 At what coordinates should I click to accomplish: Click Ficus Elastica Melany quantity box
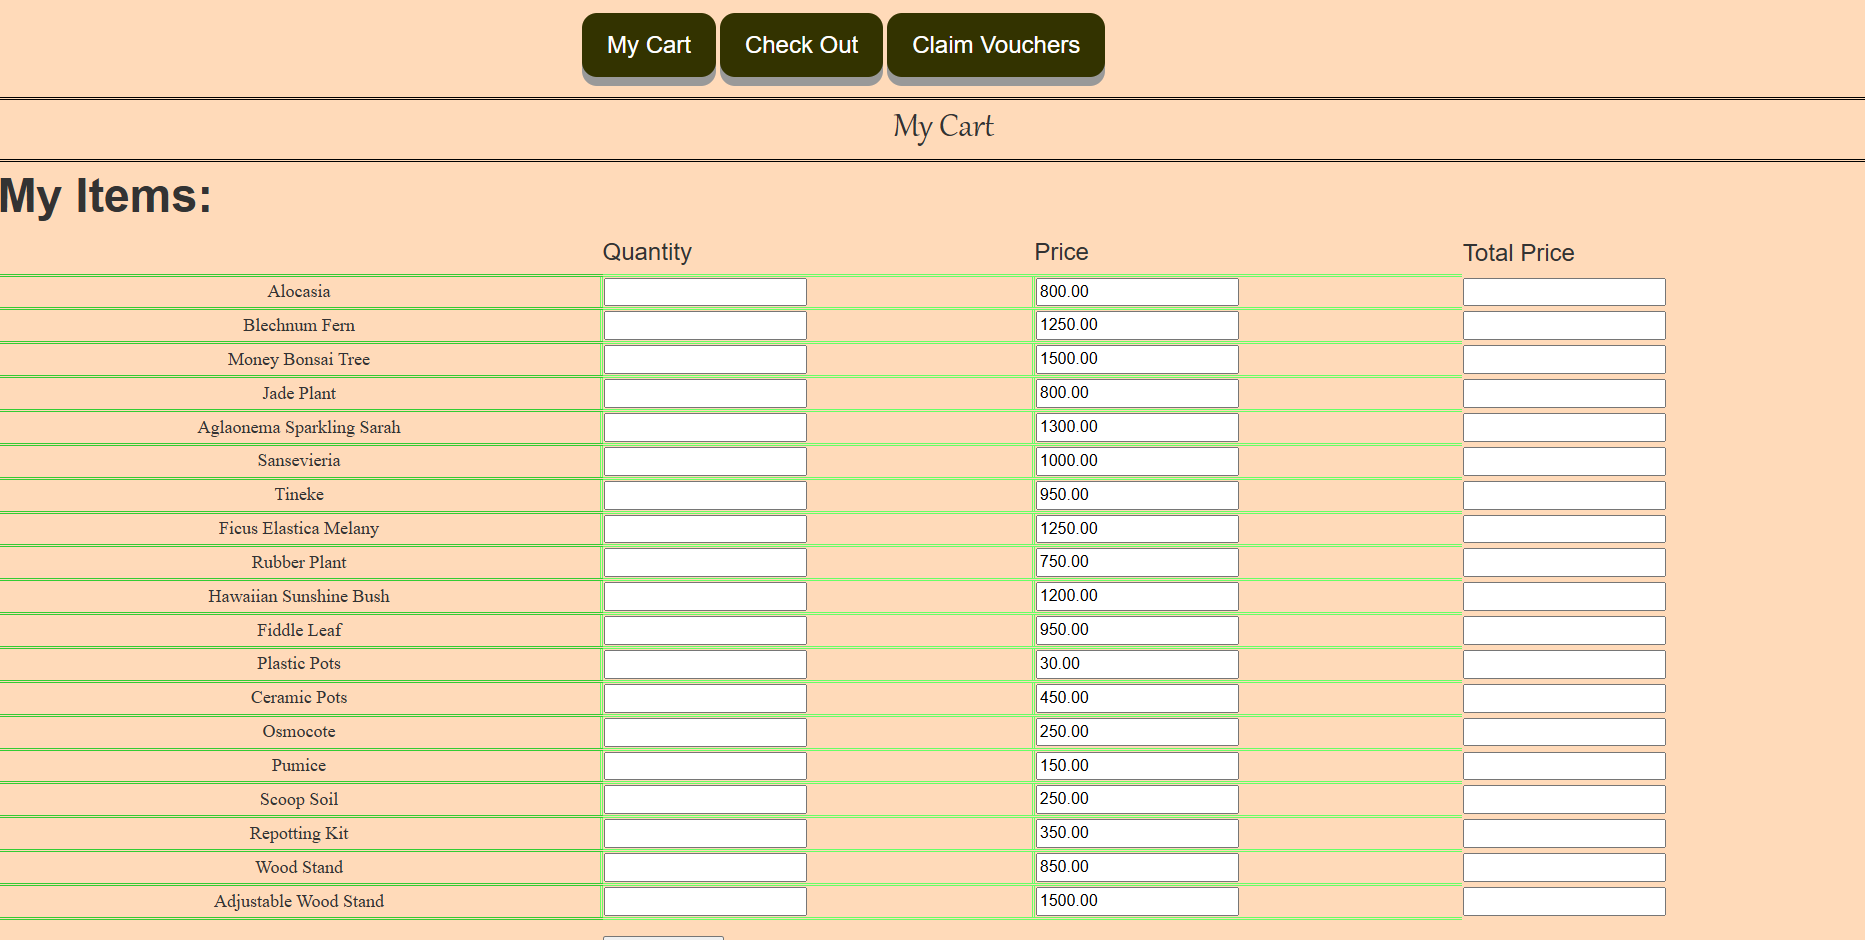(705, 529)
